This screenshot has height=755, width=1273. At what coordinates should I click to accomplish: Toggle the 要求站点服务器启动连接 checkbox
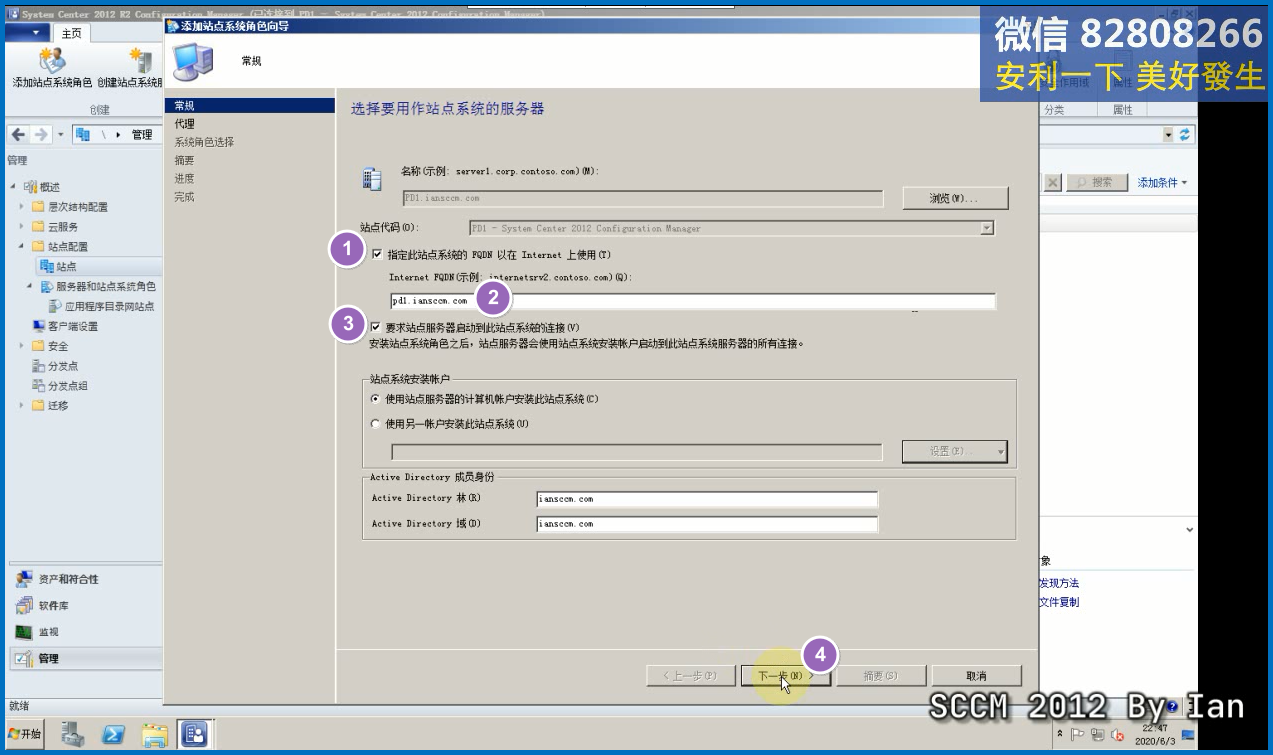coord(376,327)
